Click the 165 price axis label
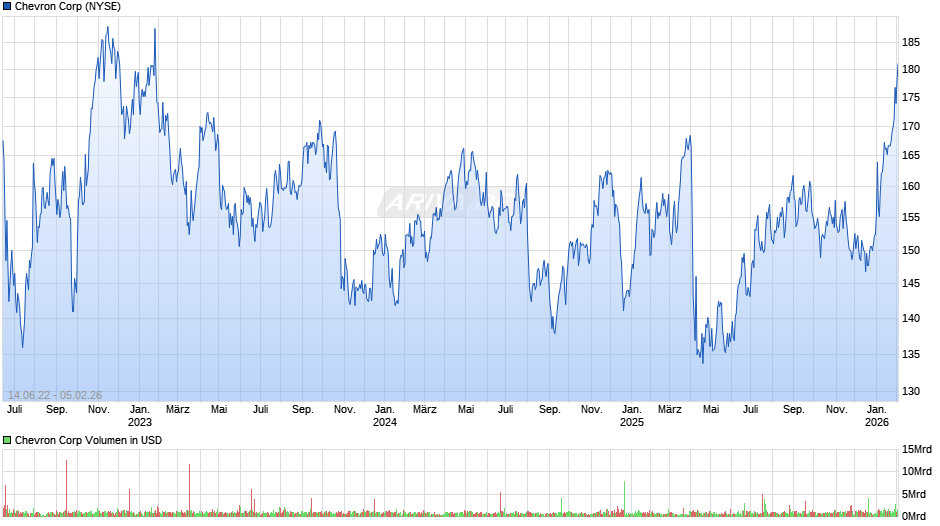940x526 pixels. [911, 155]
